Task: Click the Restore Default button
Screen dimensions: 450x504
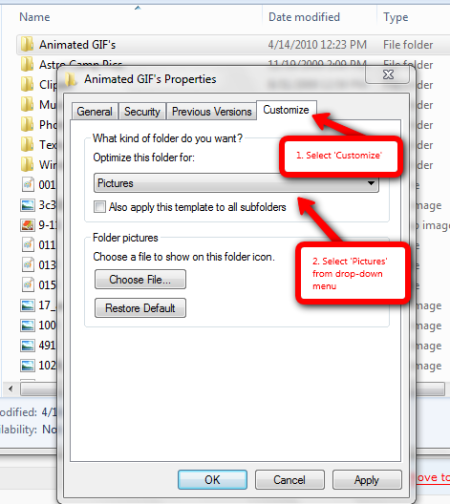Action: (x=140, y=308)
